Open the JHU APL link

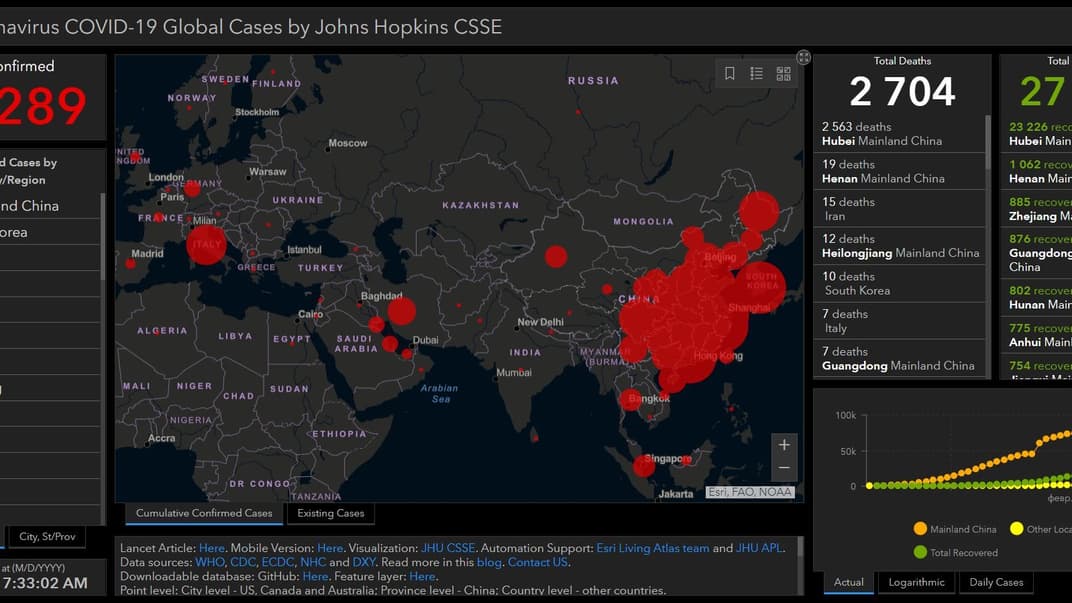(759, 548)
